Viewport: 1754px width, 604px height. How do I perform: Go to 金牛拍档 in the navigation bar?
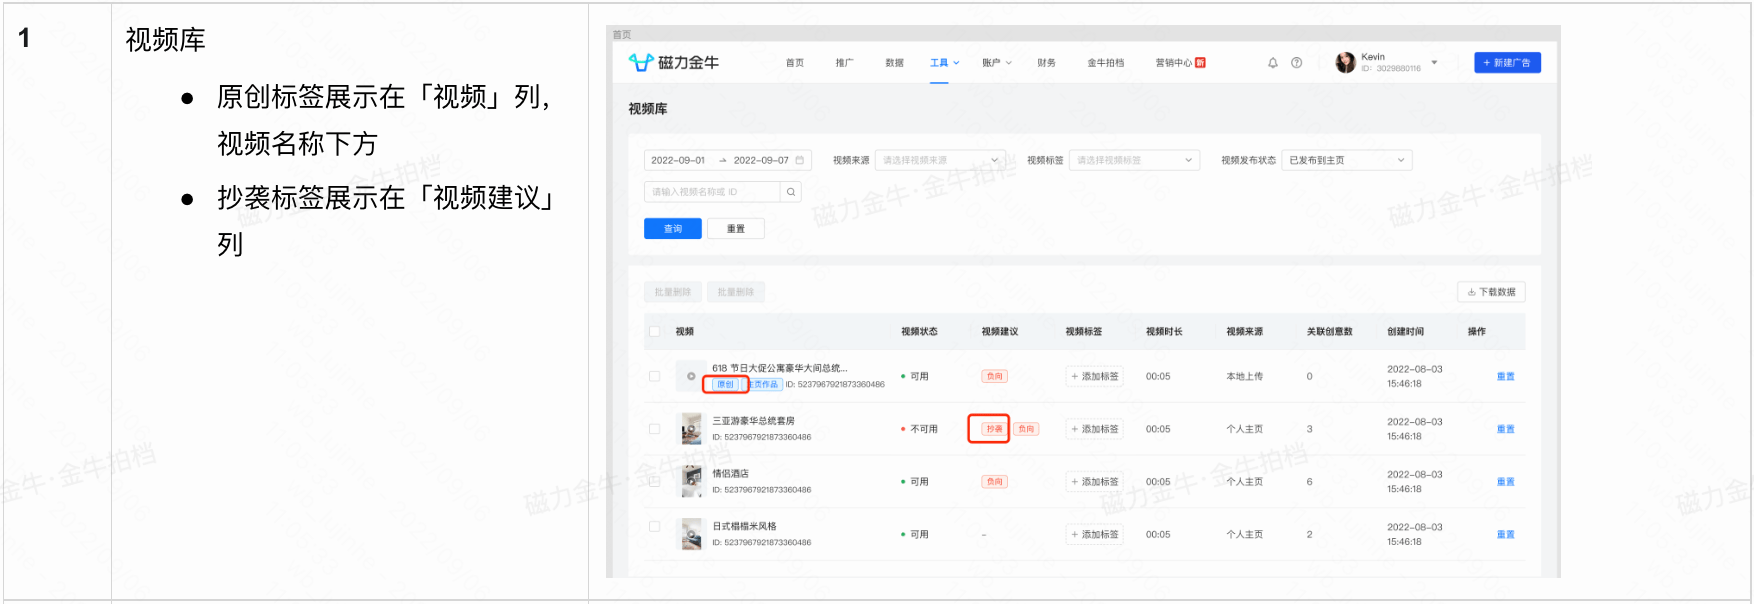click(1105, 63)
